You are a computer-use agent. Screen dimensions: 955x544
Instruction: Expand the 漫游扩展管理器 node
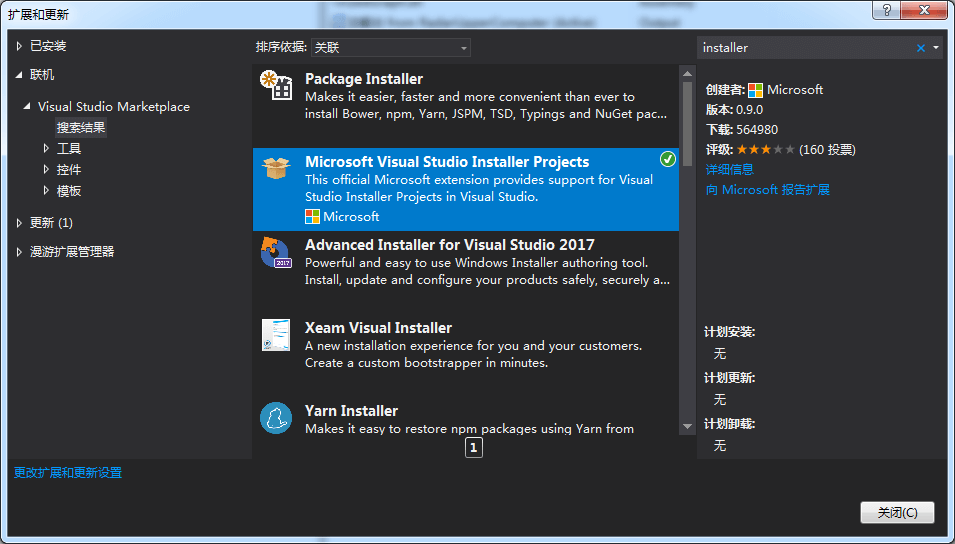[19, 252]
